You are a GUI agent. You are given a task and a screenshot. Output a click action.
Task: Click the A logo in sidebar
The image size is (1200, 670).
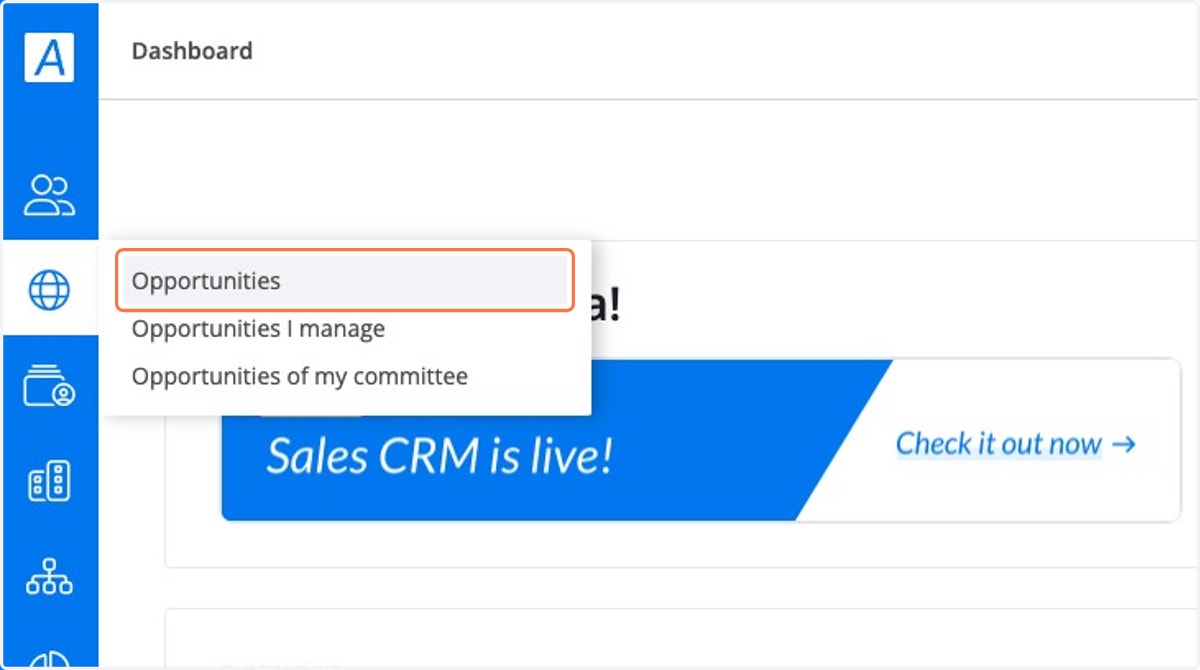tap(49, 56)
